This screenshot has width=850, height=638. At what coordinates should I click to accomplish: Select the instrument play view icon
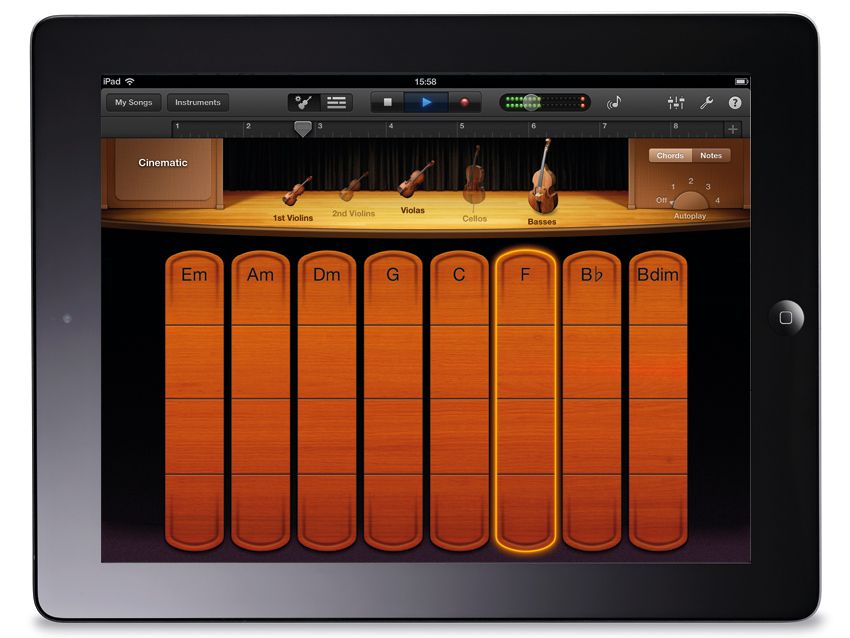(x=304, y=101)
